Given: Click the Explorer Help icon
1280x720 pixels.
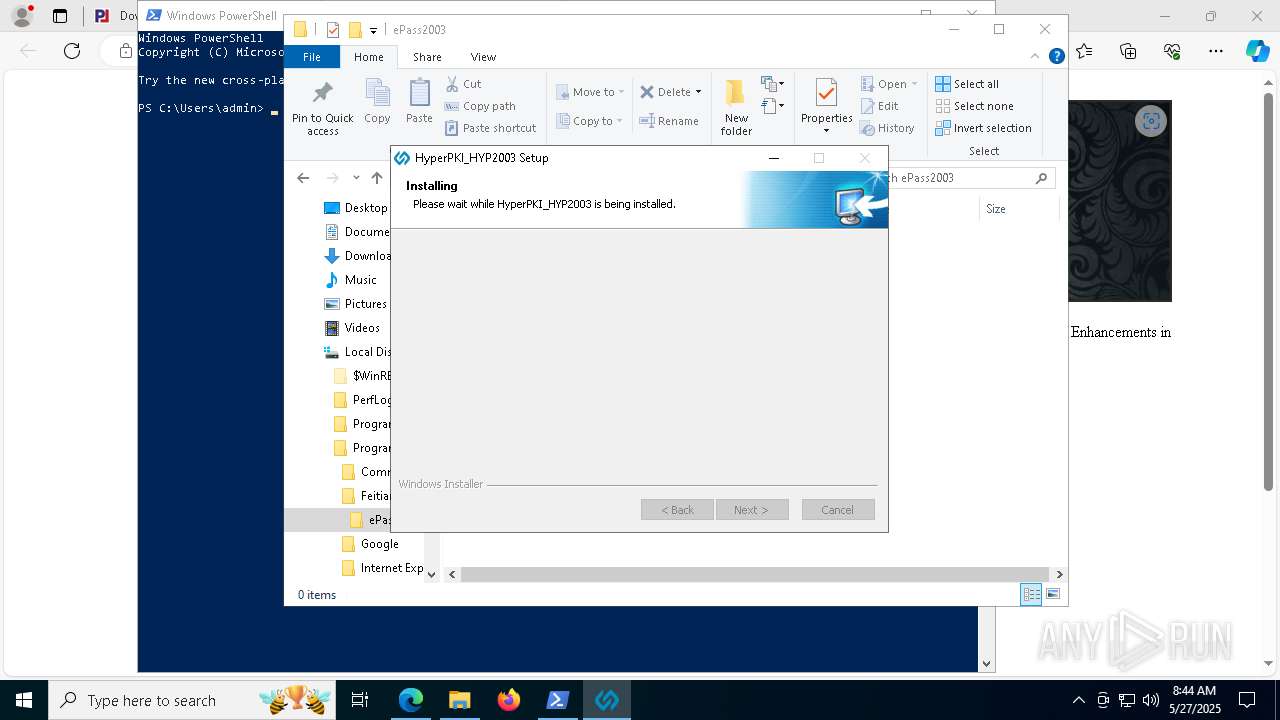Looking at the screenshot, I should (x=1056, y=57).
